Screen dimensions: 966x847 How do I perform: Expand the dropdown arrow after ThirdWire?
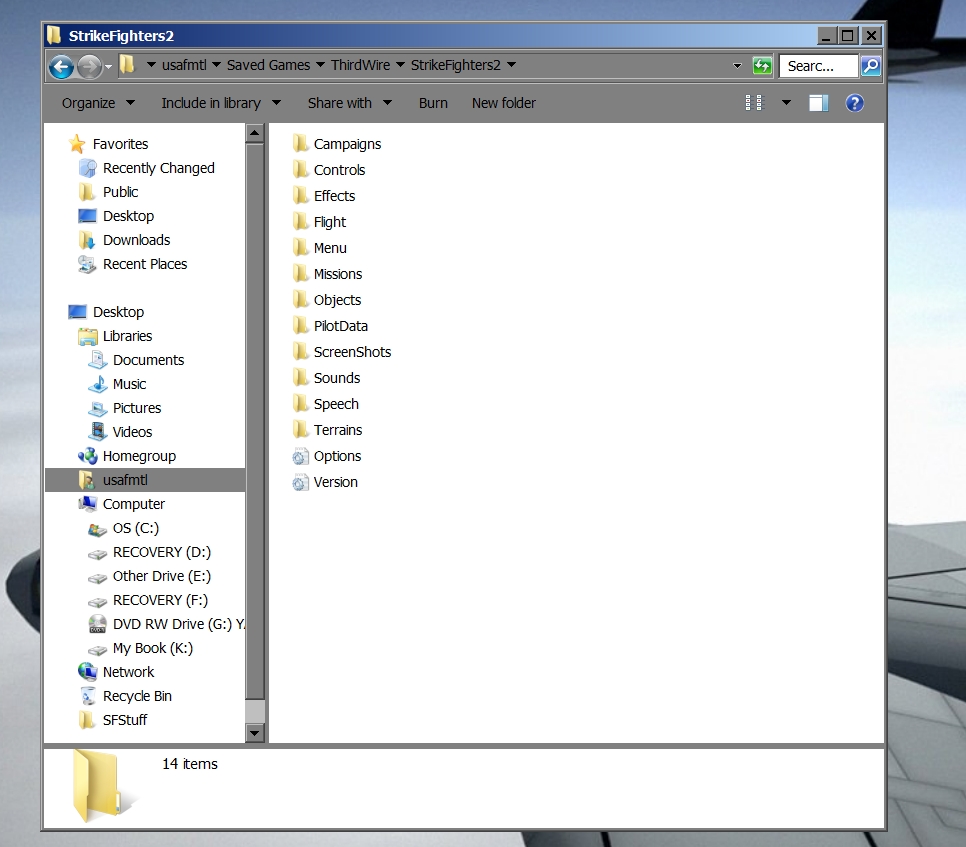pyautogui.click(x=400, y=65)
